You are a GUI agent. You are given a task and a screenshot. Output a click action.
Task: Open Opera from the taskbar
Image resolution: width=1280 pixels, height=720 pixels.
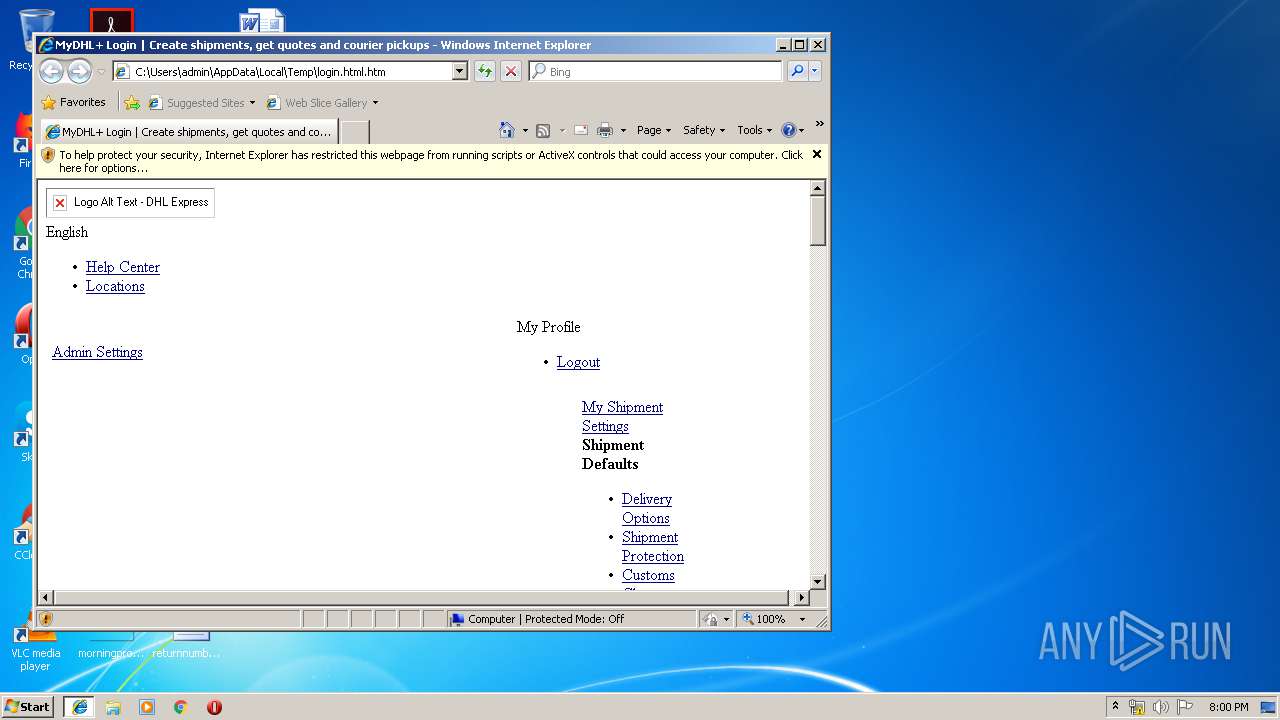coord(214,707)
